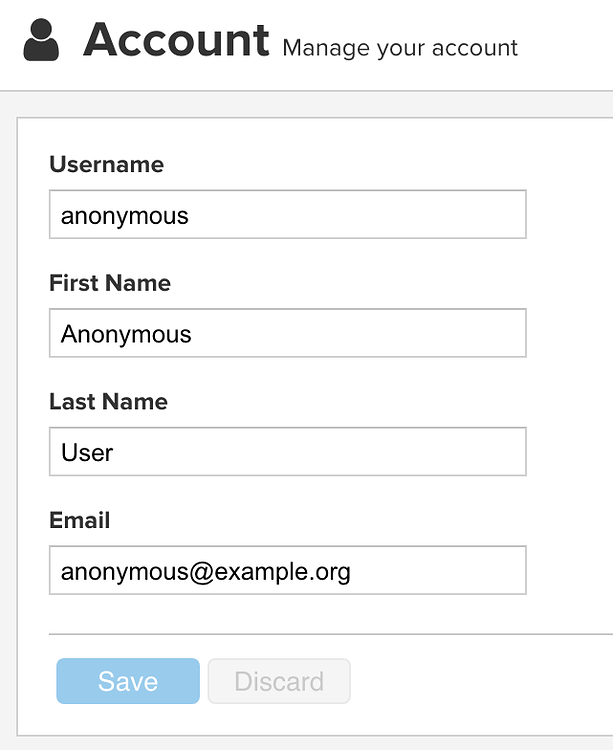Click the Email field label
613x750 pixels.
tap(79, 520)
